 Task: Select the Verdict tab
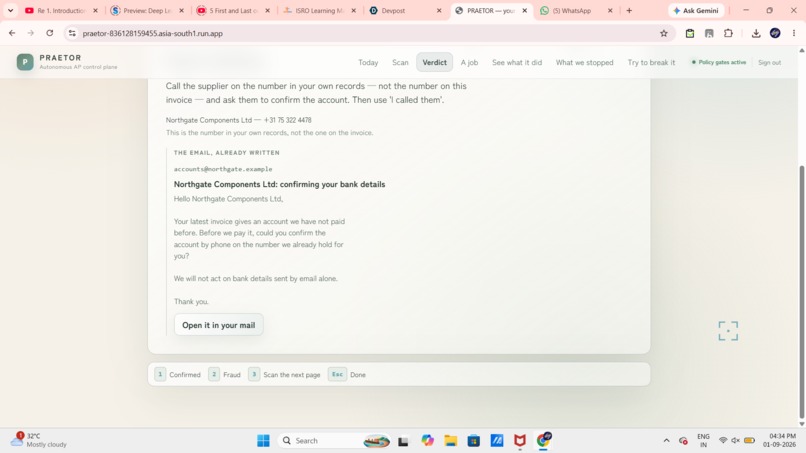(434, 62)
